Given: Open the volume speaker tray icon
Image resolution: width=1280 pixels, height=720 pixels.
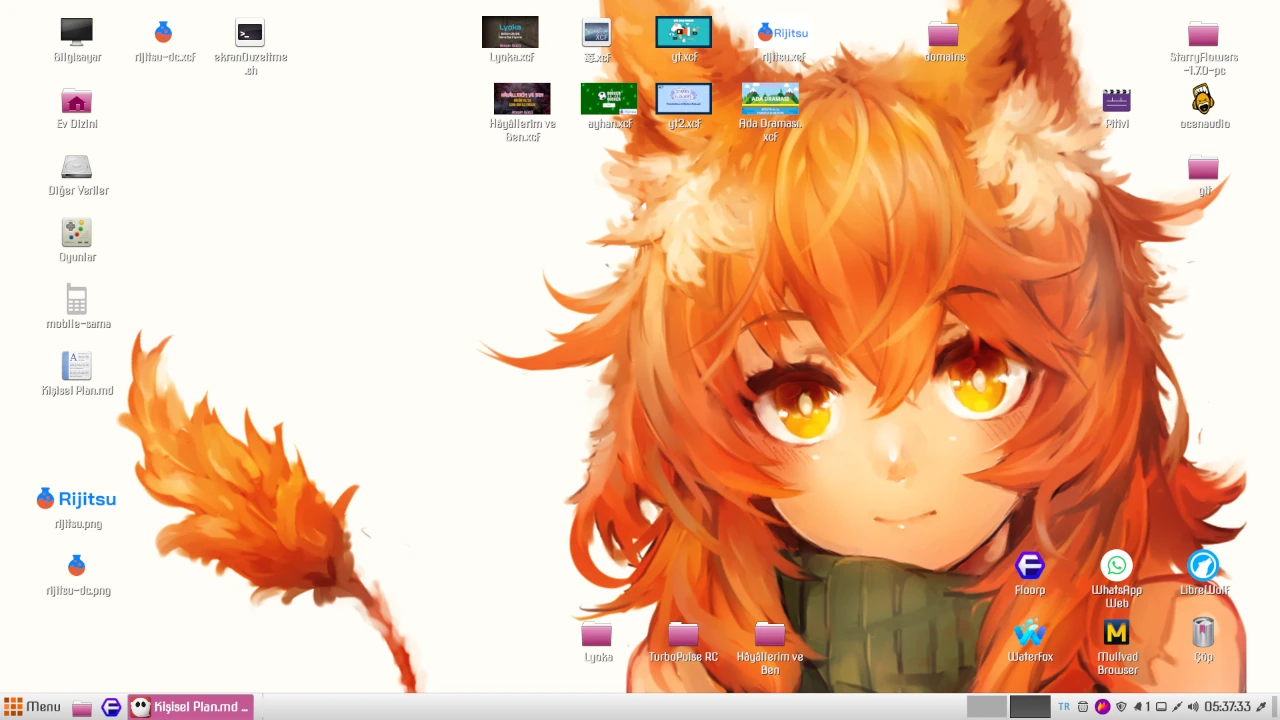Looking at the screenshot, I should (1193, 707).
